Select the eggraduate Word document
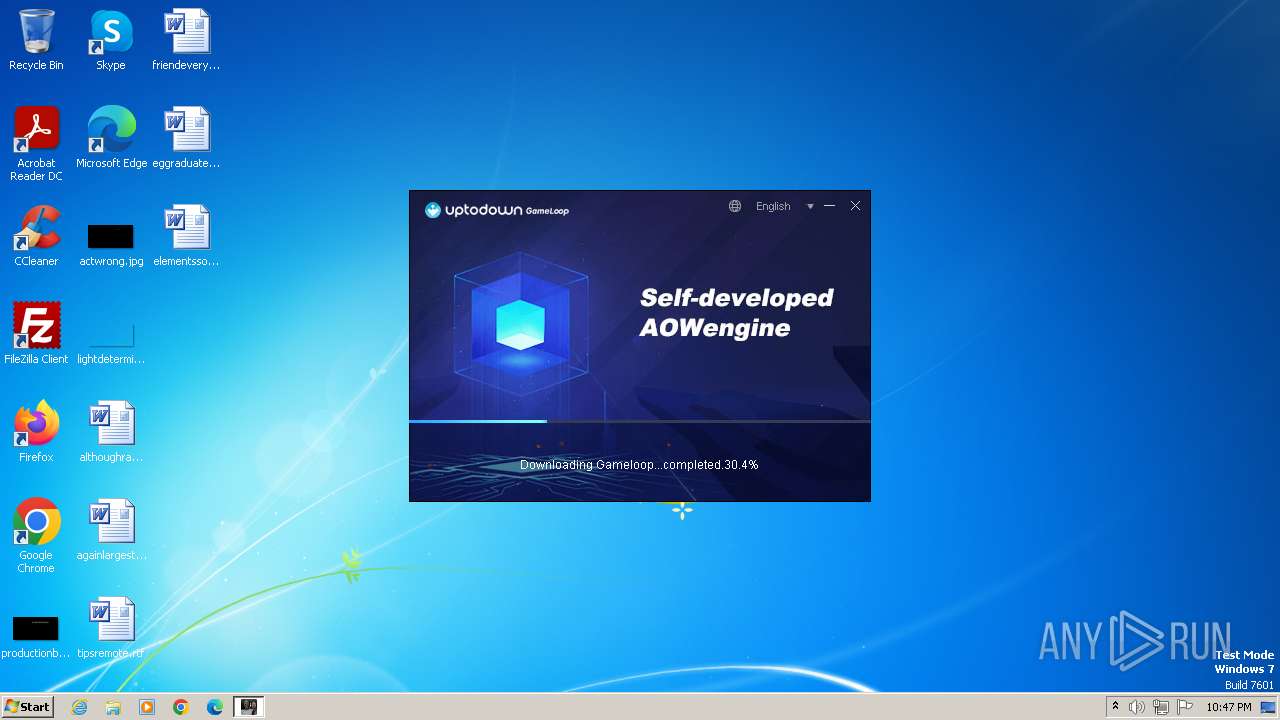 186,138
